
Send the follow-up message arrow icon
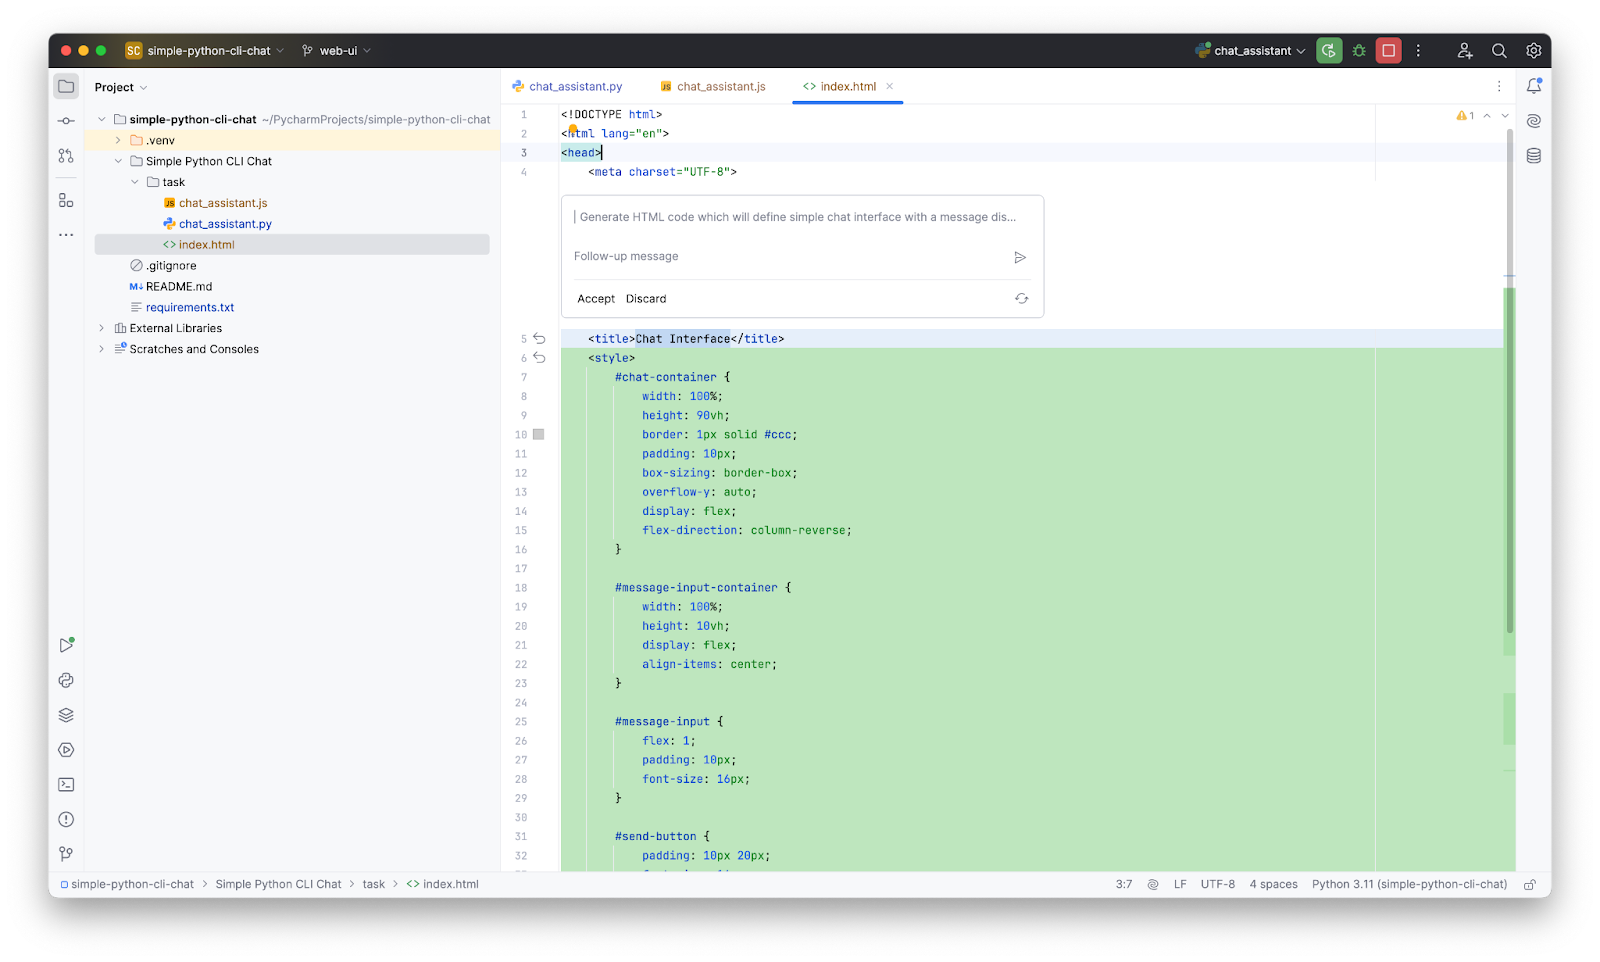[1020, 258]
